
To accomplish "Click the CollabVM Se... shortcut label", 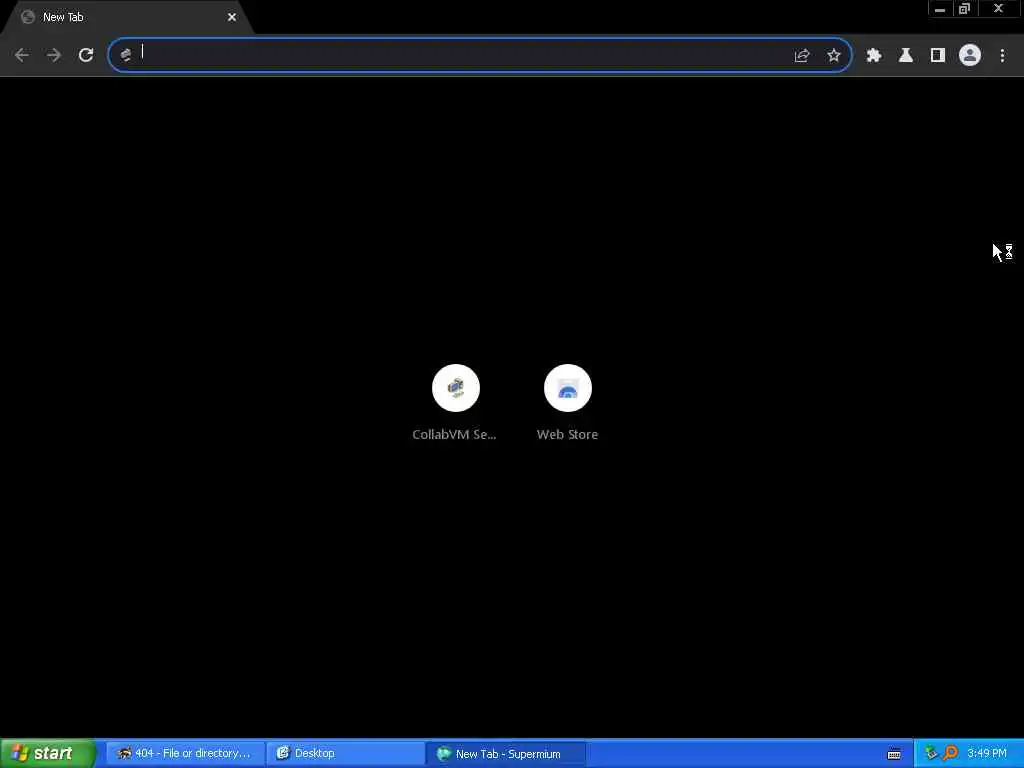I will click(455, 434).
